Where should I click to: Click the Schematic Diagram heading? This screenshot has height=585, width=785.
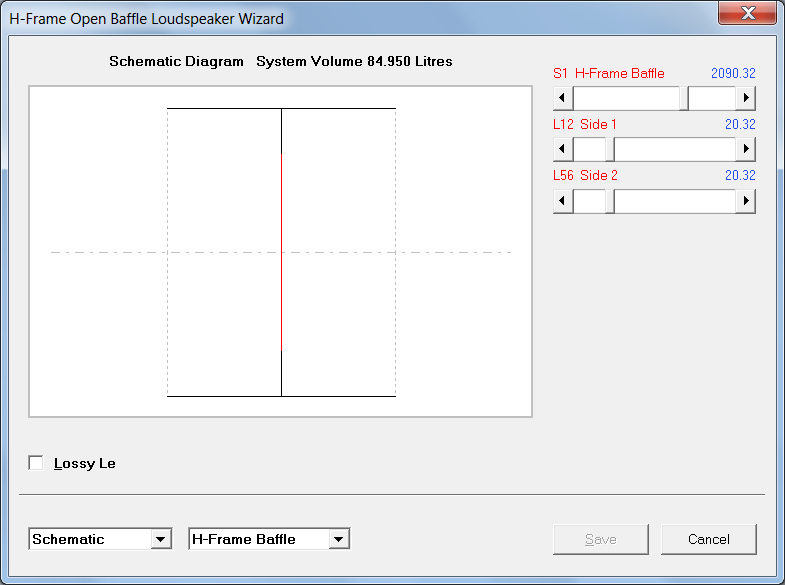(x=176, y=62)
